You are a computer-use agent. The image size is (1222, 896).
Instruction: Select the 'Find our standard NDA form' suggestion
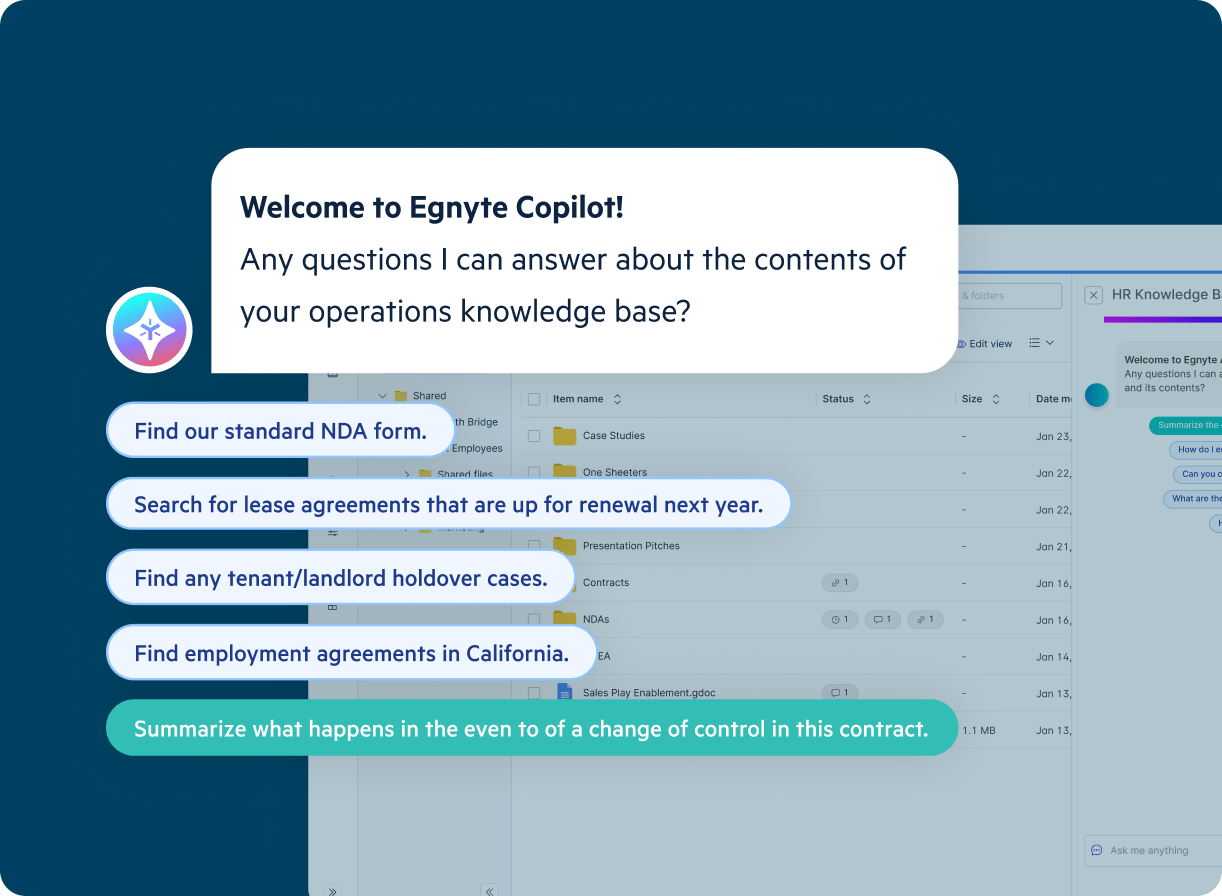coord(280,431)
